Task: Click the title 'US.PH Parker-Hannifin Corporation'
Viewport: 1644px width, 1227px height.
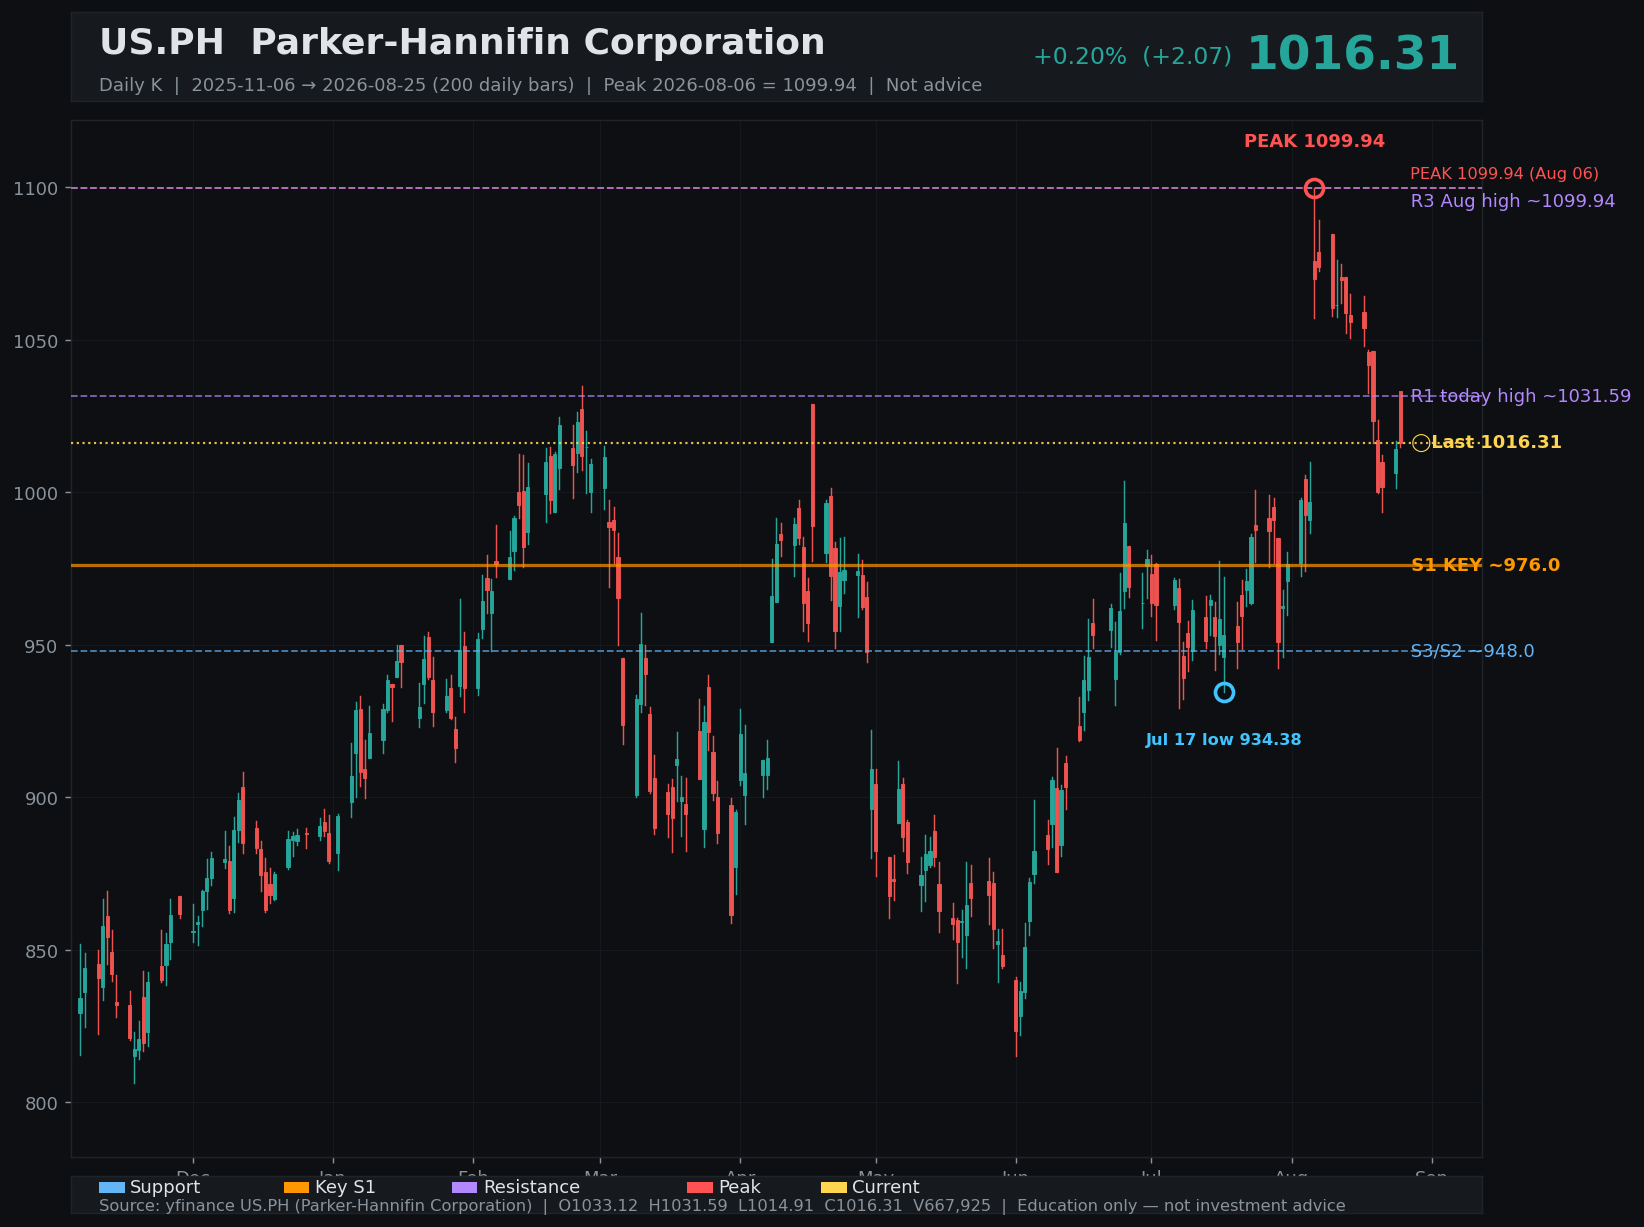Action: (462, 43)
